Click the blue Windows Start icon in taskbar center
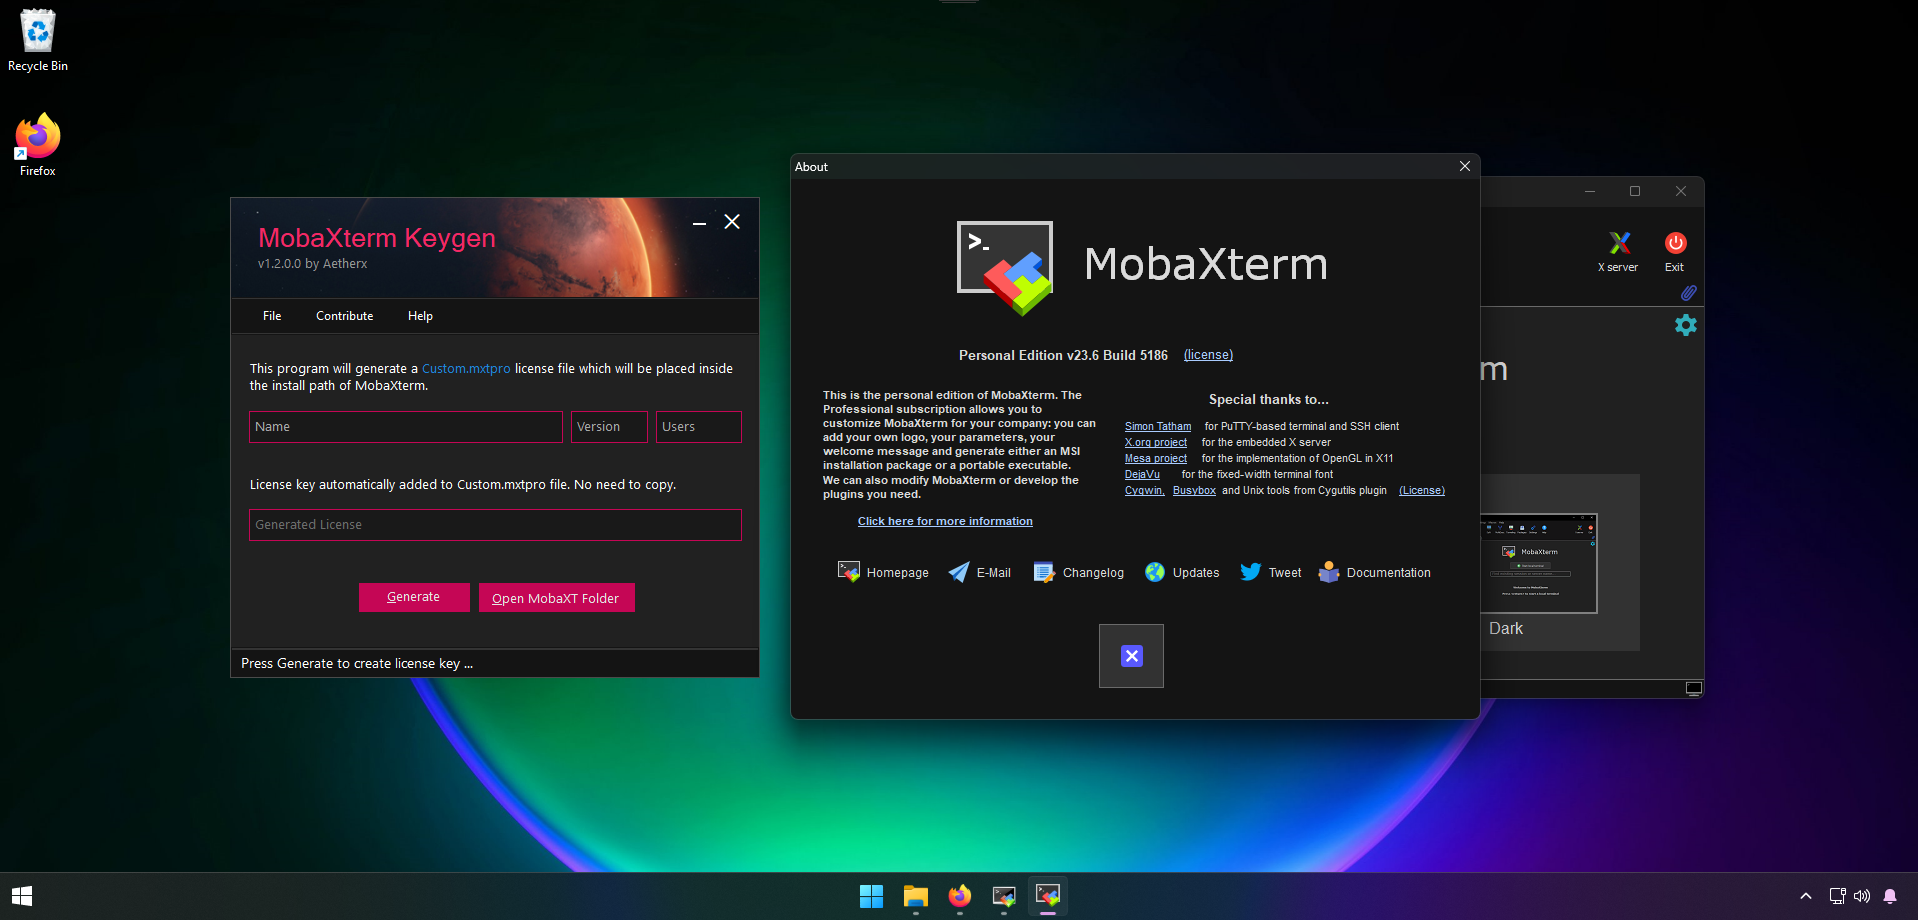The width and height of the screenshot is (1918, 920). point(872,896)
